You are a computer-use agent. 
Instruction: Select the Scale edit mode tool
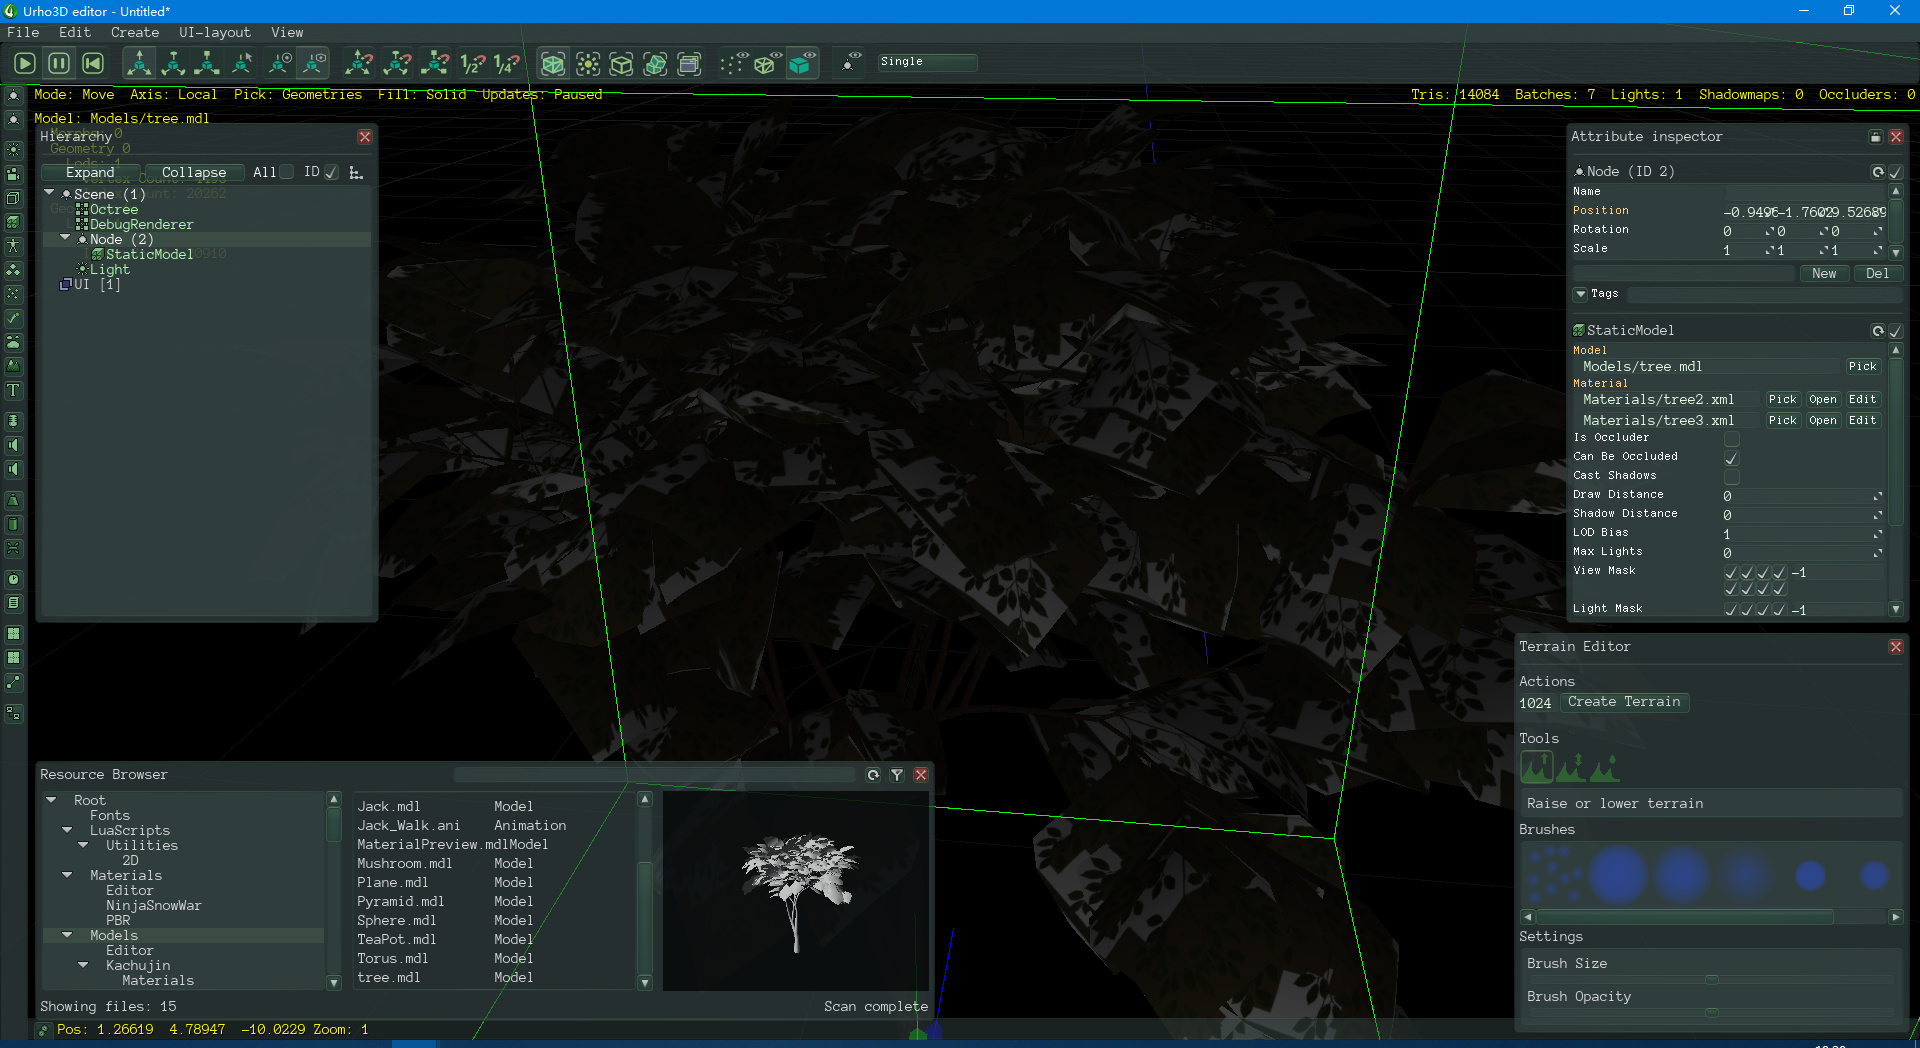207,64
